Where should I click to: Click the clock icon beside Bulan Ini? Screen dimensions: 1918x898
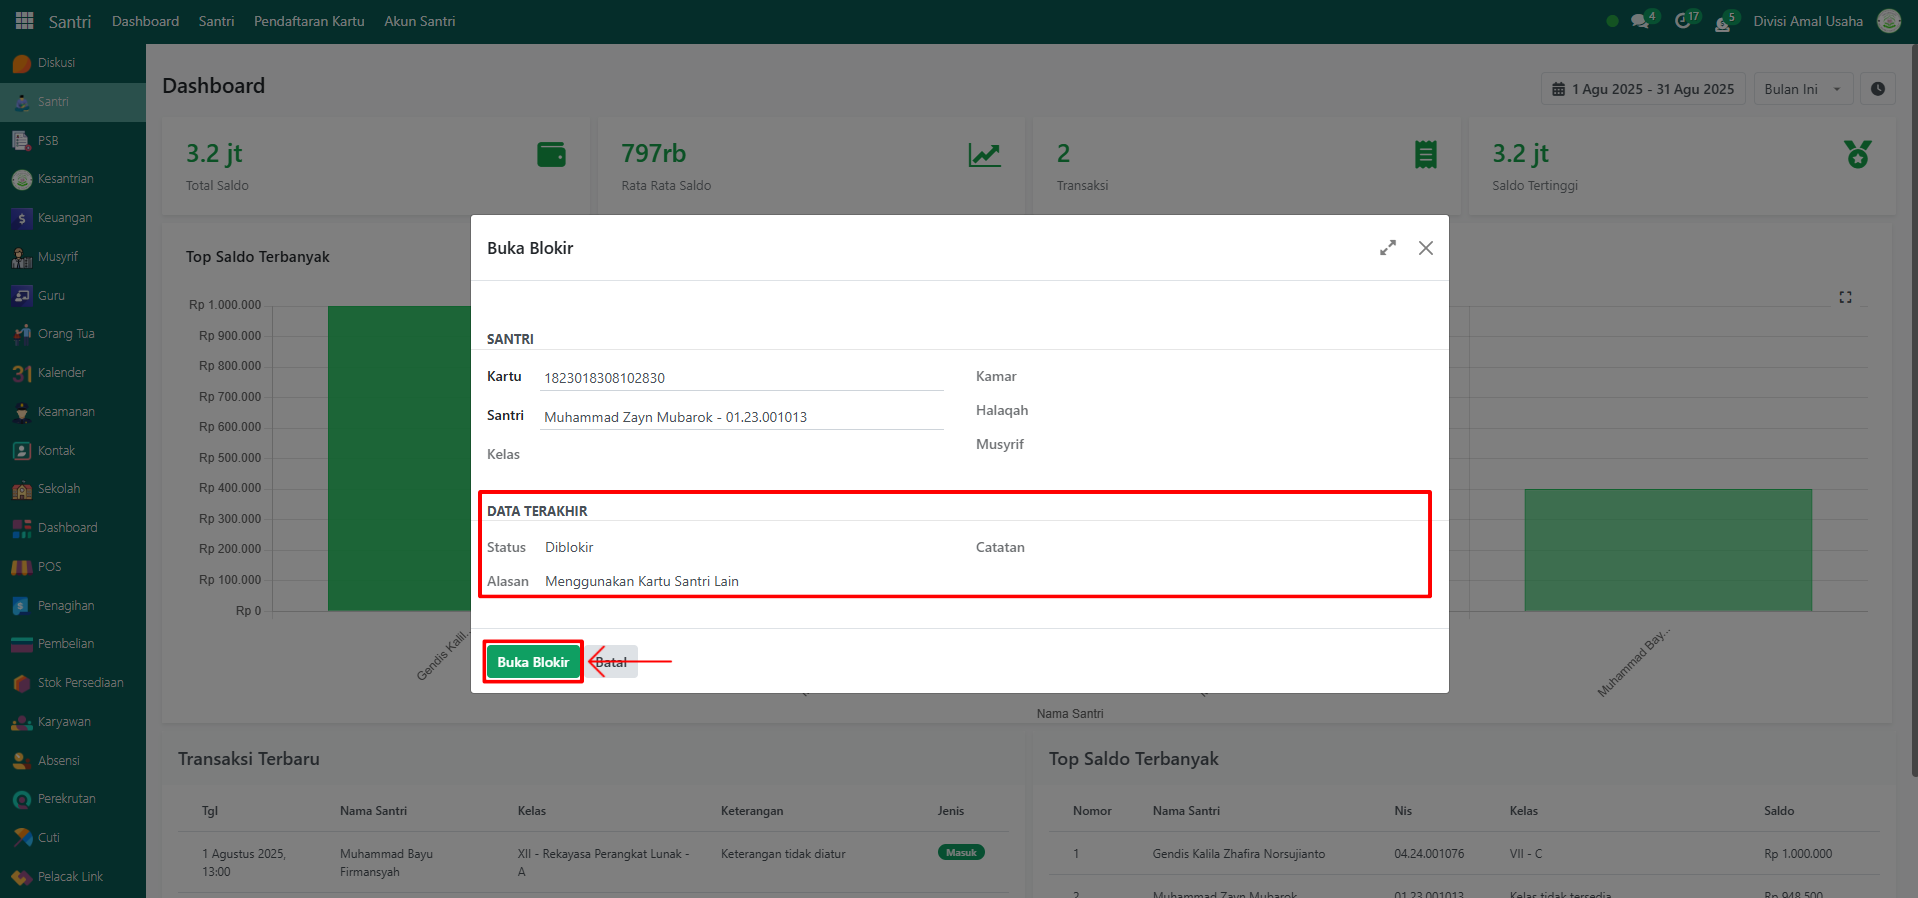1877,89
